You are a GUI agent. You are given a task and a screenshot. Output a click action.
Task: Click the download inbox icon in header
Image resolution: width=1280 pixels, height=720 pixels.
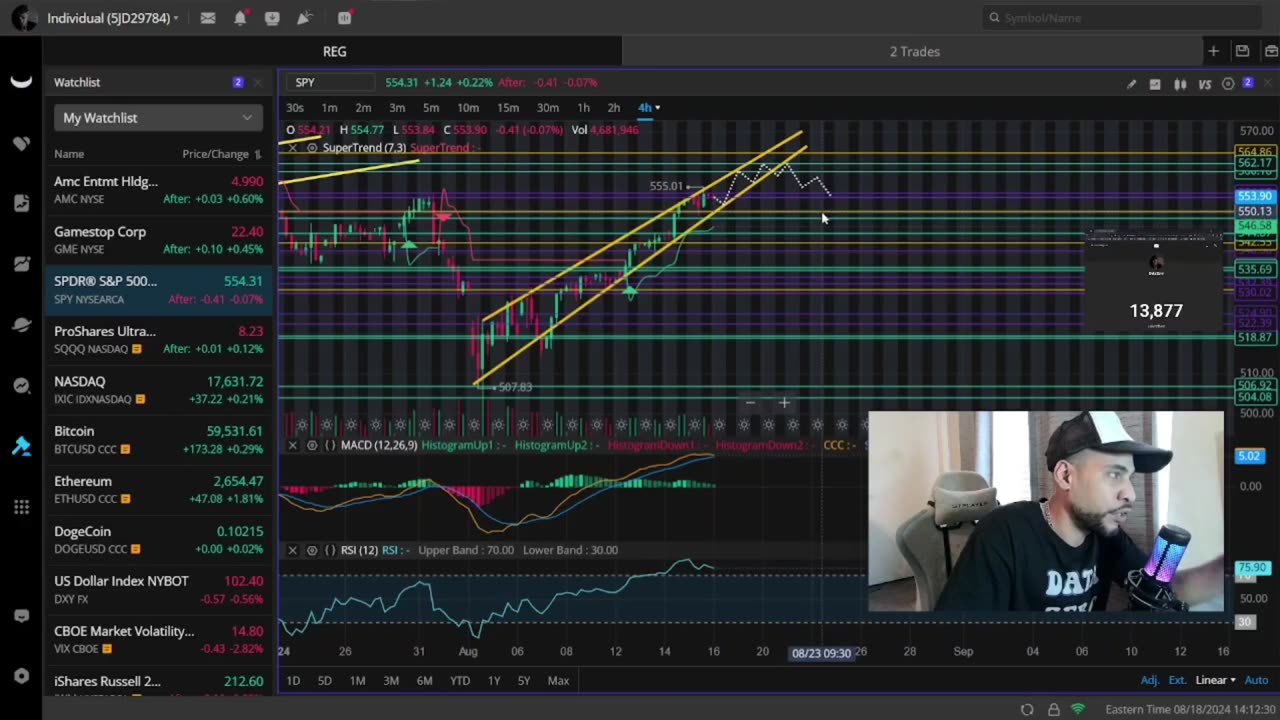pos(272,18)
